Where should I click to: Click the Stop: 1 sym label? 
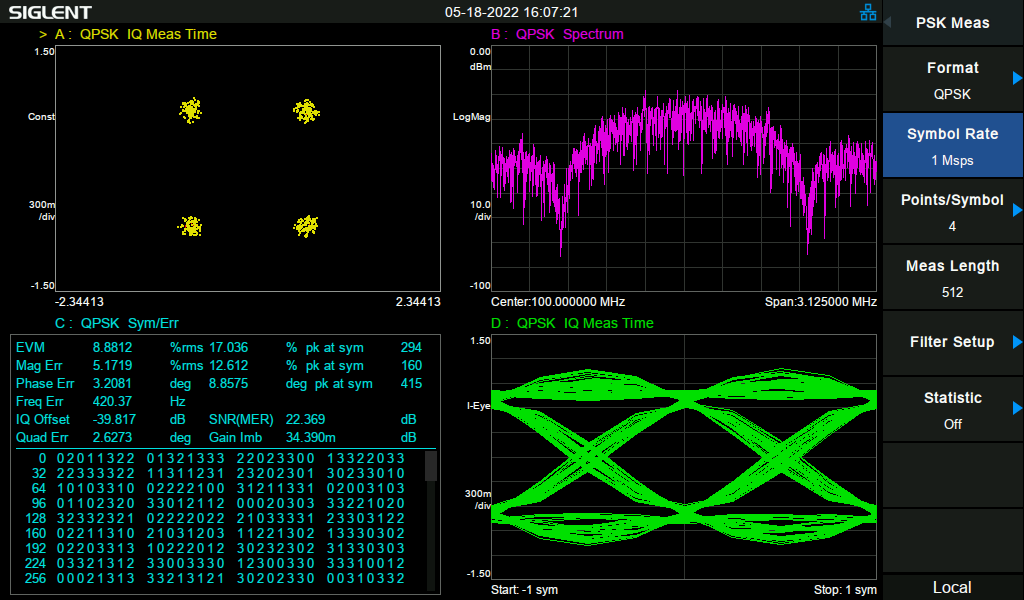845,590
